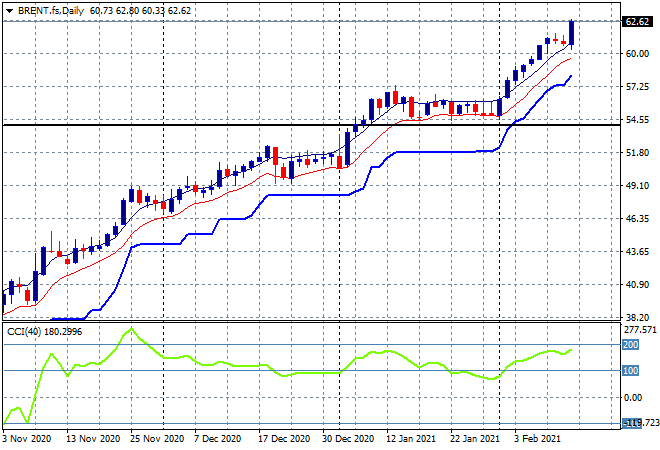Click the 40.90 price axis label
Screen dimensions: 660x450
click(x=637, y=285)
